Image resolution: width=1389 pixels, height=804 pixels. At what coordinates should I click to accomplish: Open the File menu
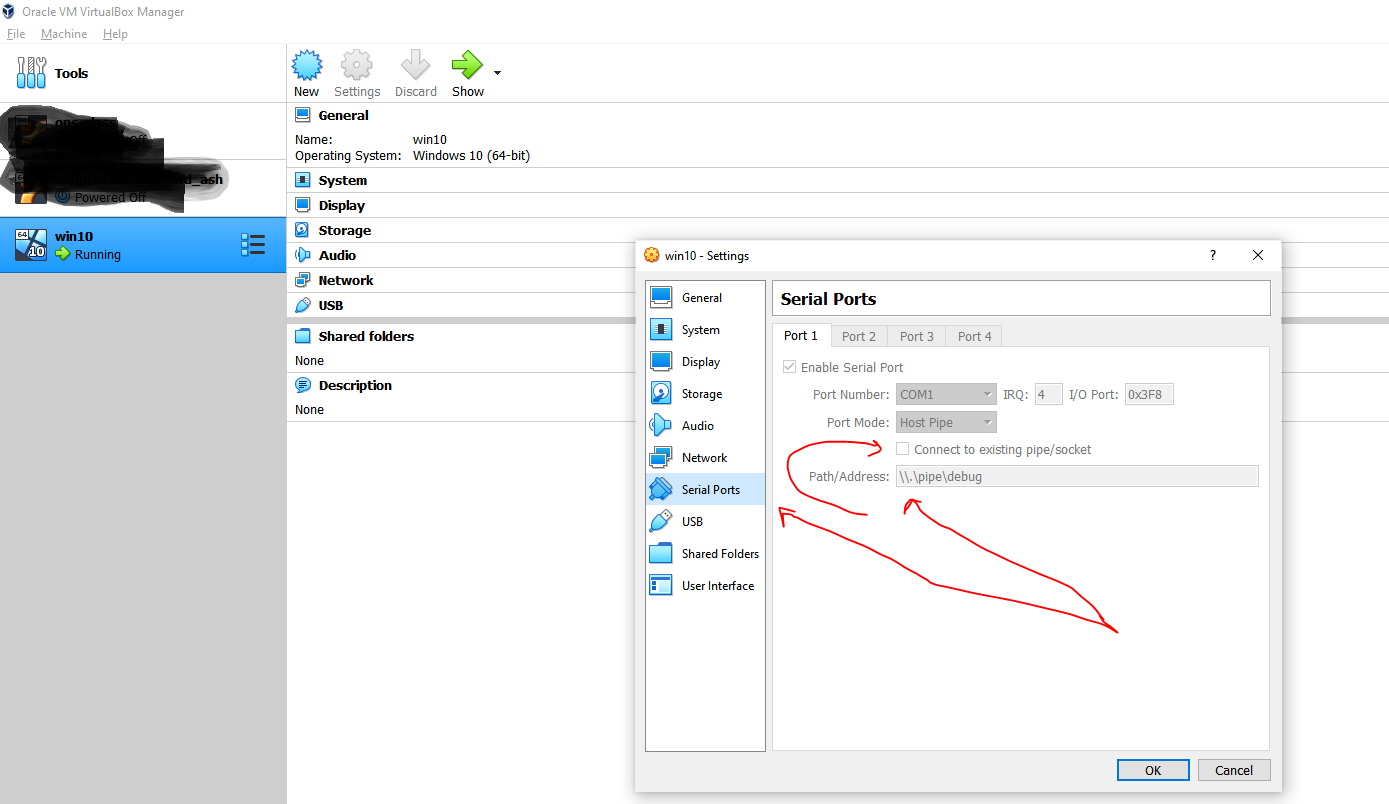pyautogui.click(x=16, y=33)
